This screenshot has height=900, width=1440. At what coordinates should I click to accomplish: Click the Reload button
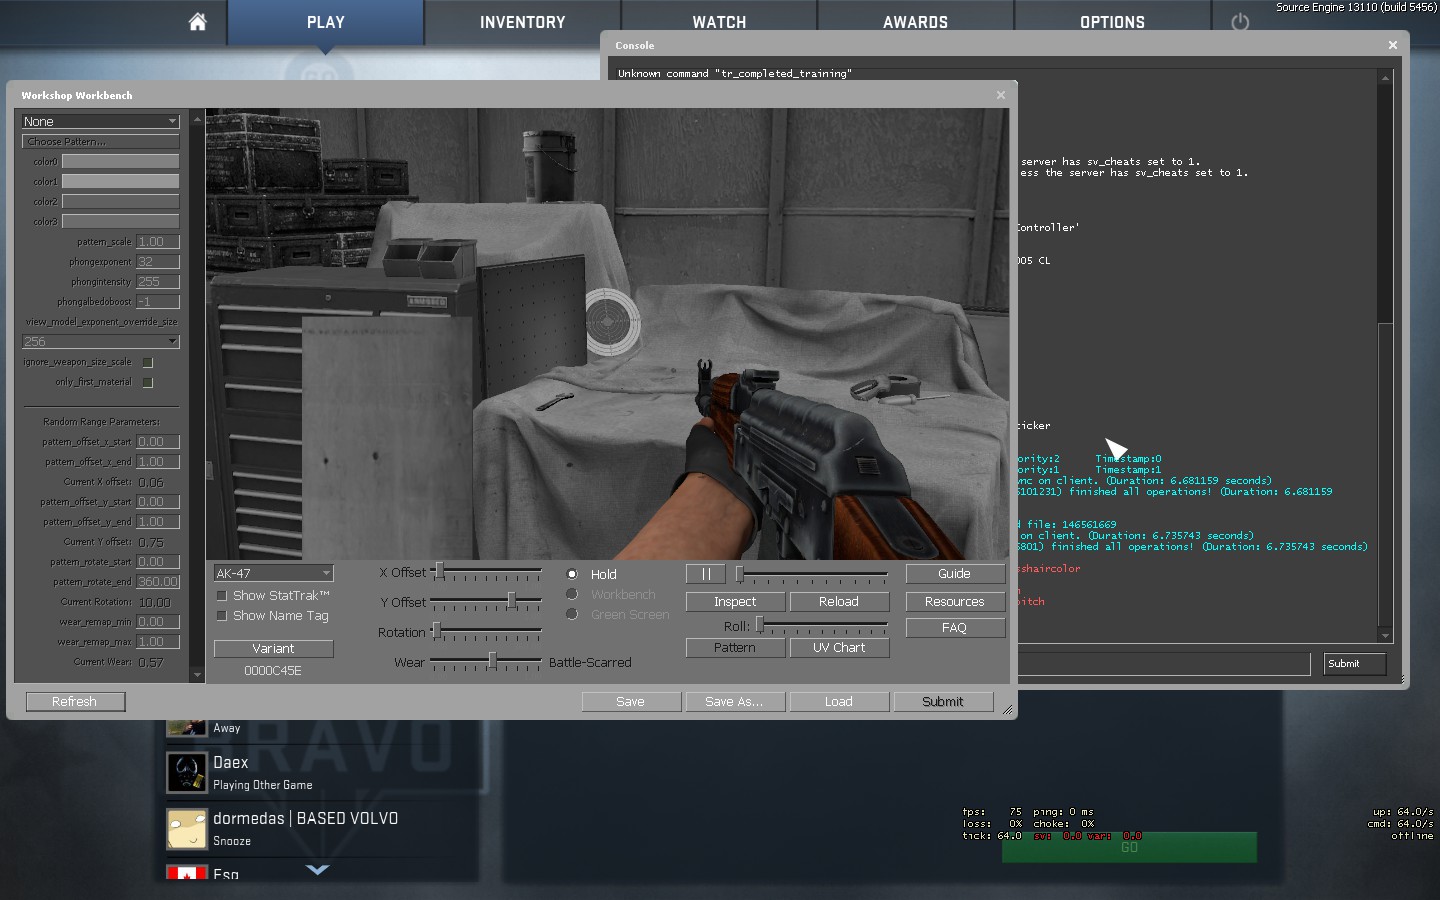(839, 602)
